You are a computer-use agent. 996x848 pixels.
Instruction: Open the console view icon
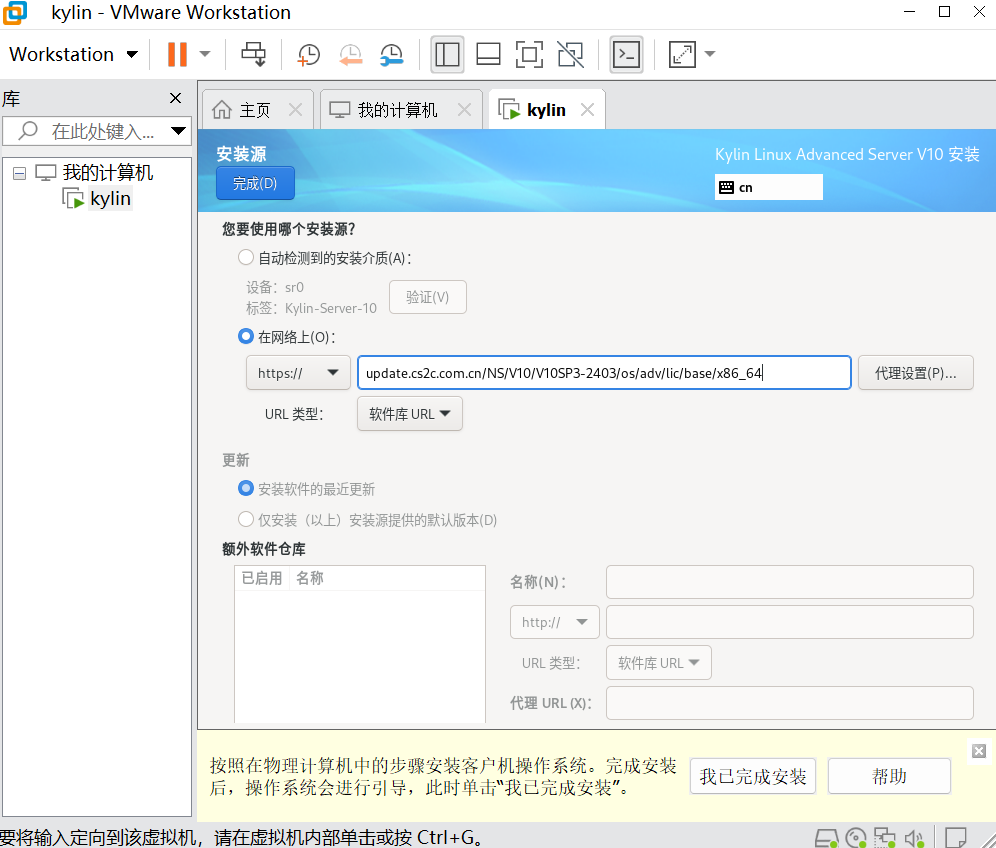coord(626,55)
